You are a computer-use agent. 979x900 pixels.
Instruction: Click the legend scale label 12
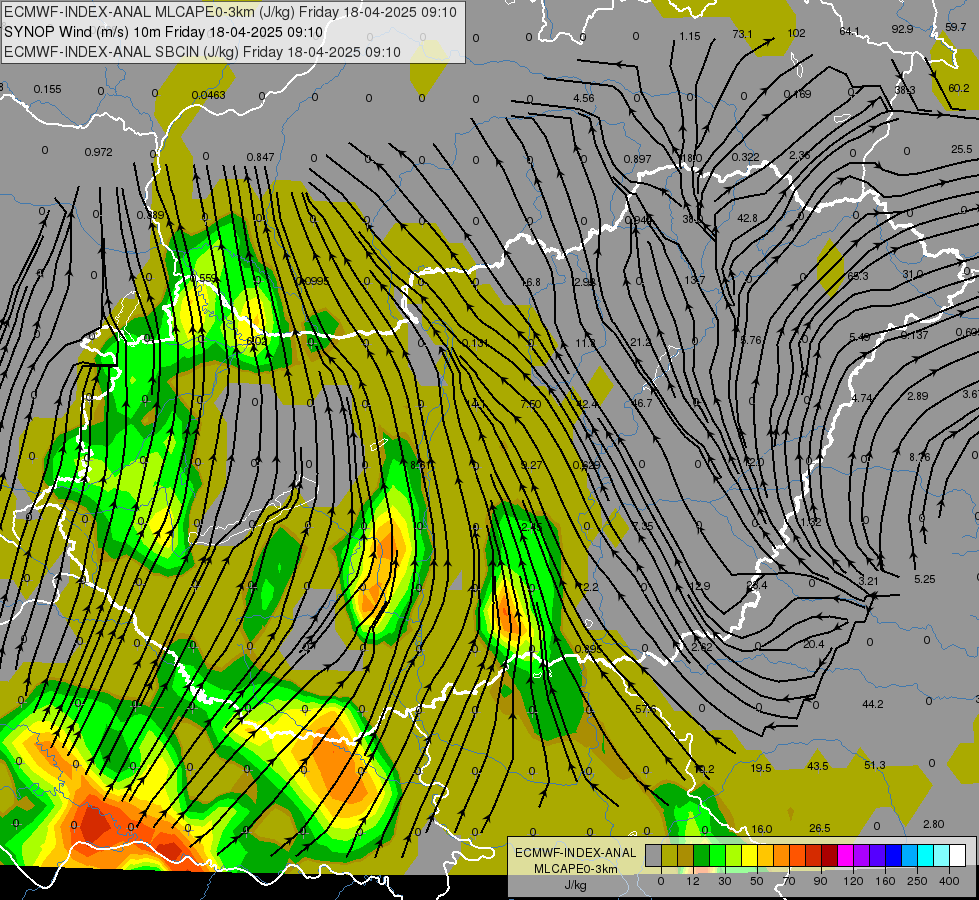(x=693, y=881)
